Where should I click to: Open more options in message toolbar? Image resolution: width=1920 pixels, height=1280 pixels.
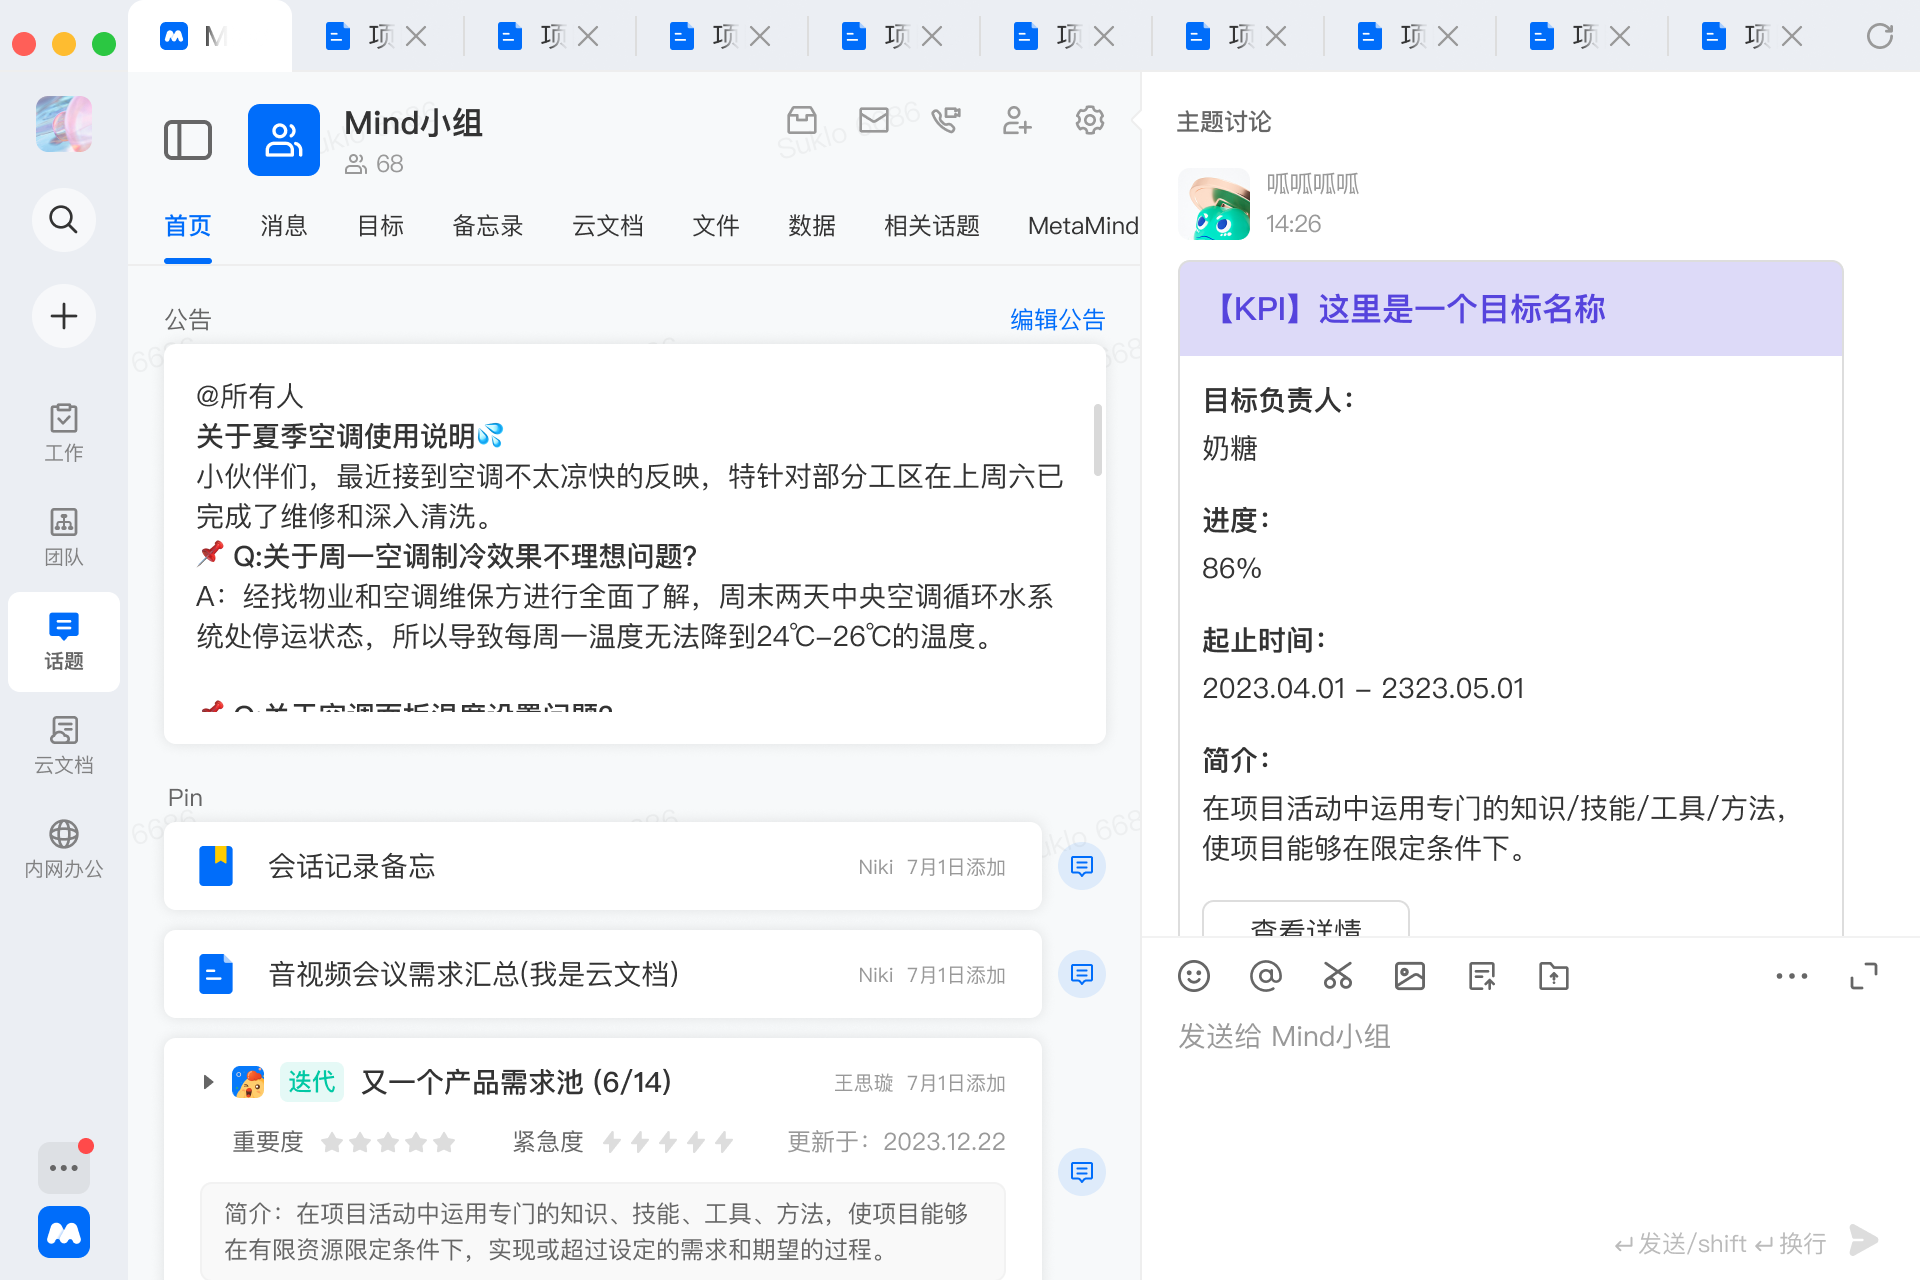[1791, 976]
